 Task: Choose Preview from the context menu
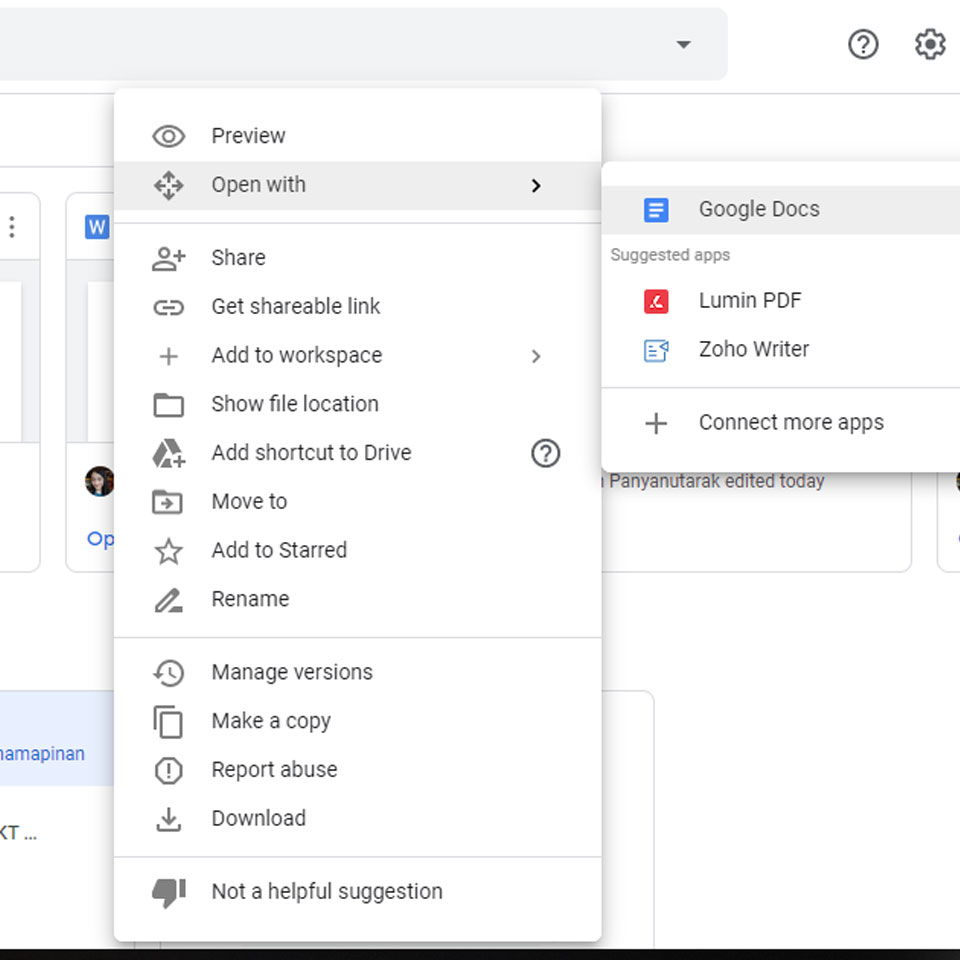click(358, 136)
